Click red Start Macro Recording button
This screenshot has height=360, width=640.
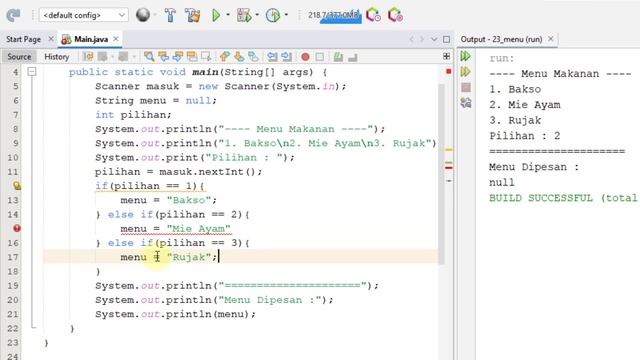coord(305,57)
